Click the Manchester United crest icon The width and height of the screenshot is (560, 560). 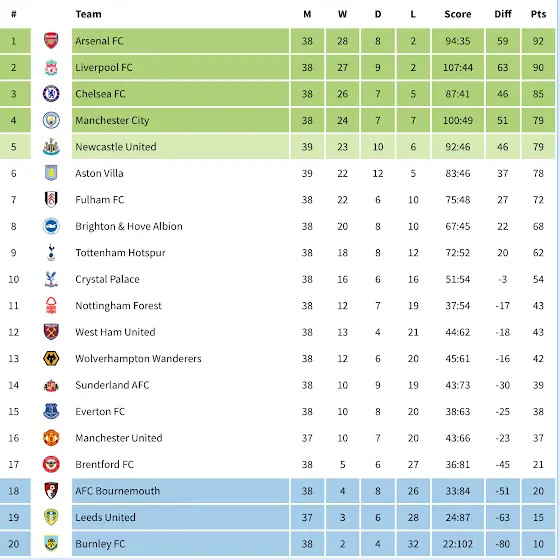(51, 438)
